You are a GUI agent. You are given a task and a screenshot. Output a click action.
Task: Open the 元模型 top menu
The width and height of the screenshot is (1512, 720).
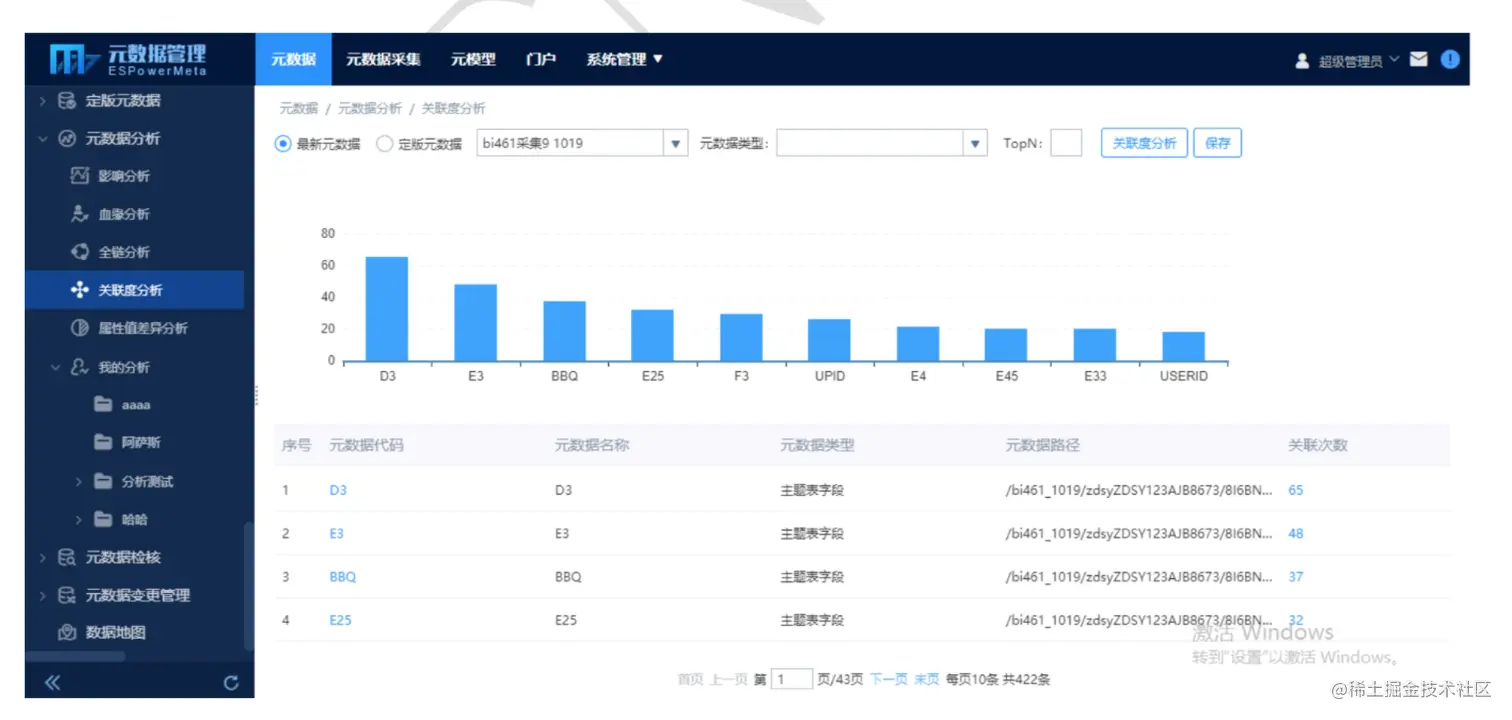(473, 59)
